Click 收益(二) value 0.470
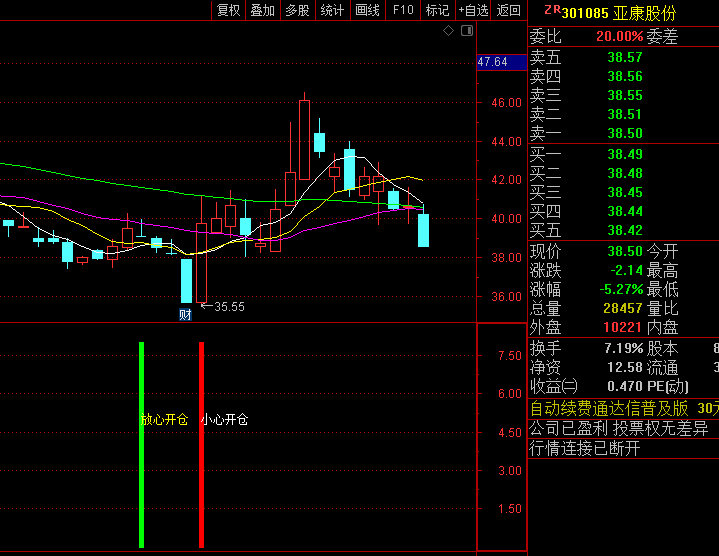Screen dimensions: 719x556 (625, 386)
